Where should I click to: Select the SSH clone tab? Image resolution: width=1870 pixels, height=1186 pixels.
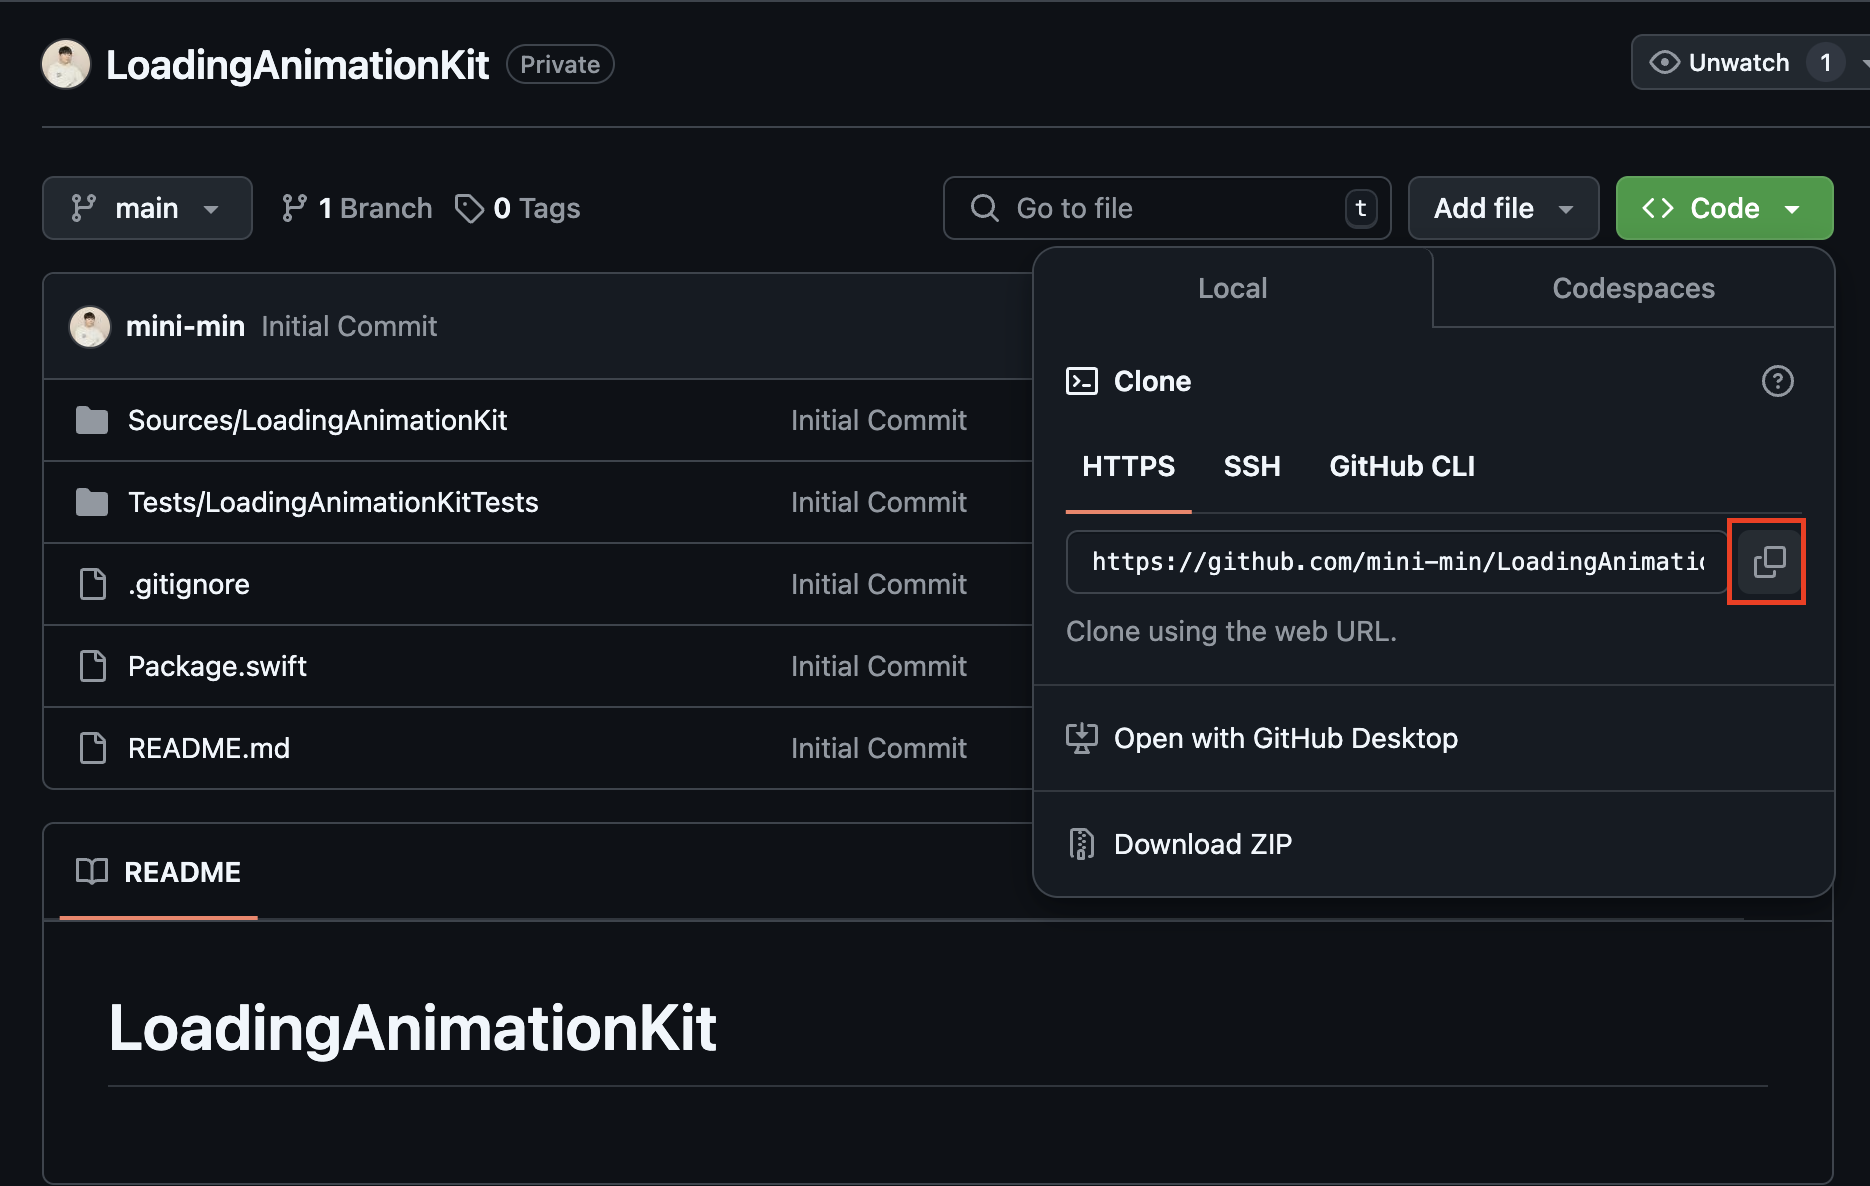click(x=1252, y=466)
